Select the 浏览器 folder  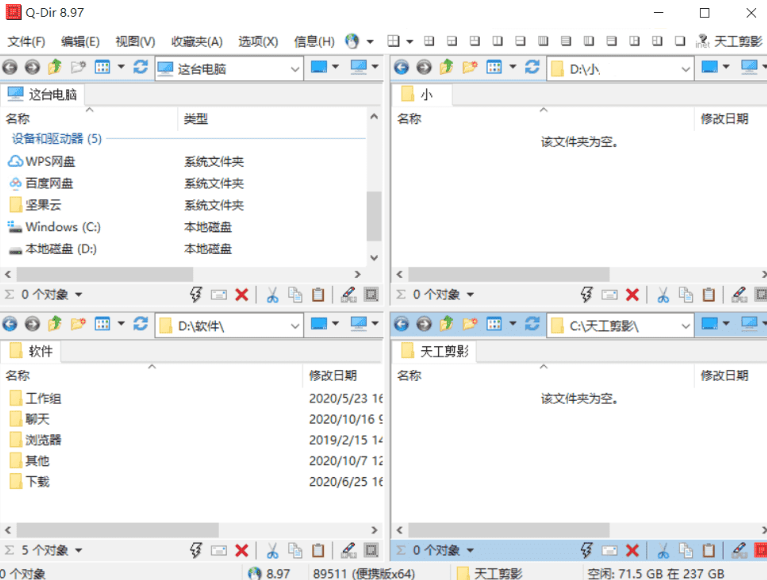click(35, 440)
